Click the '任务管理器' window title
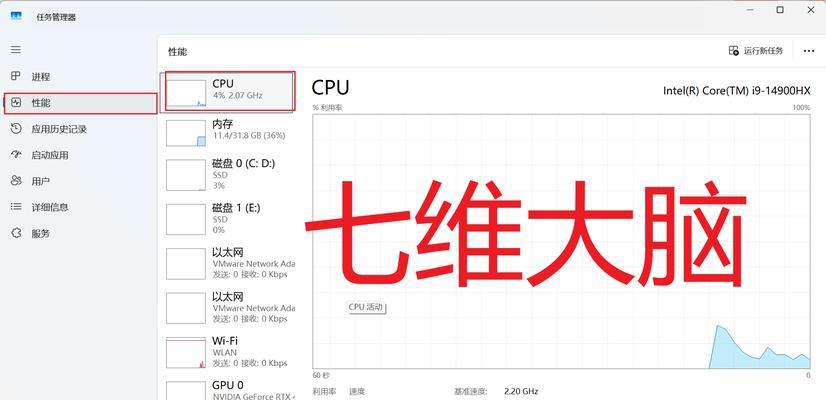Image resolution: width=826 pixels, height=400 pixels. pyautogui.click(x=56, y=17)
